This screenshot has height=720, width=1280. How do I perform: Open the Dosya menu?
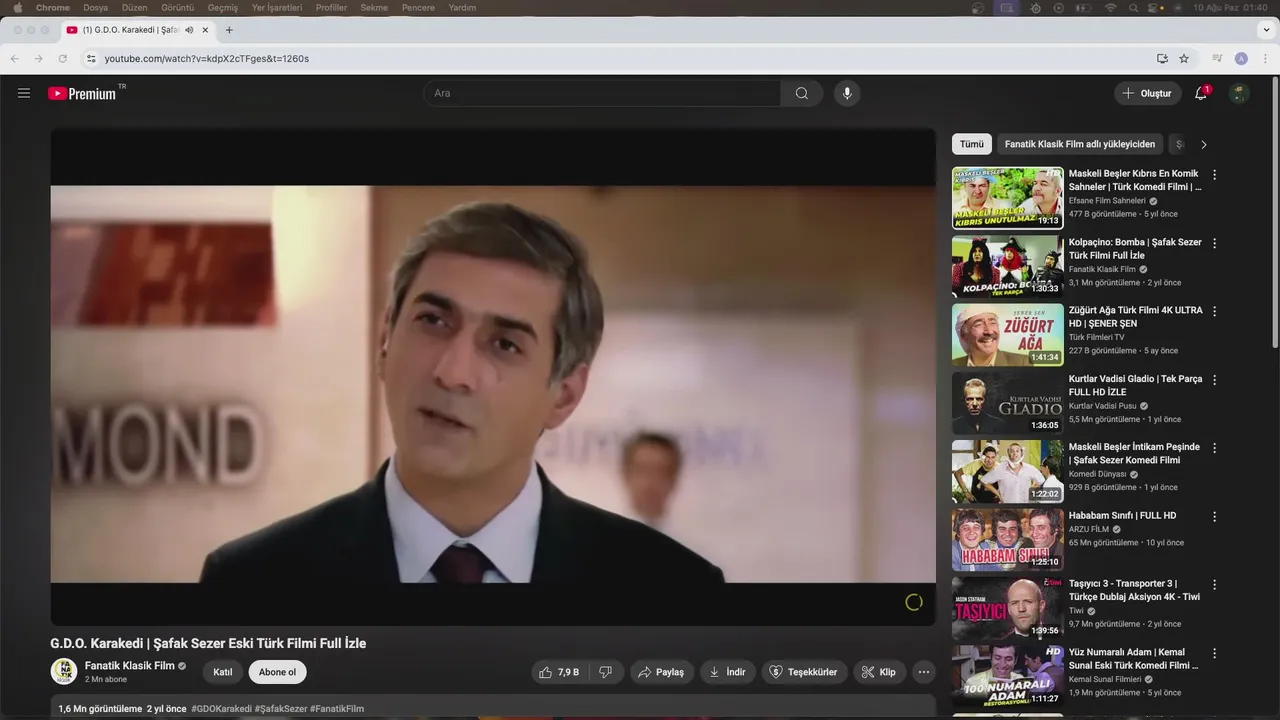[x=95, y=7]
